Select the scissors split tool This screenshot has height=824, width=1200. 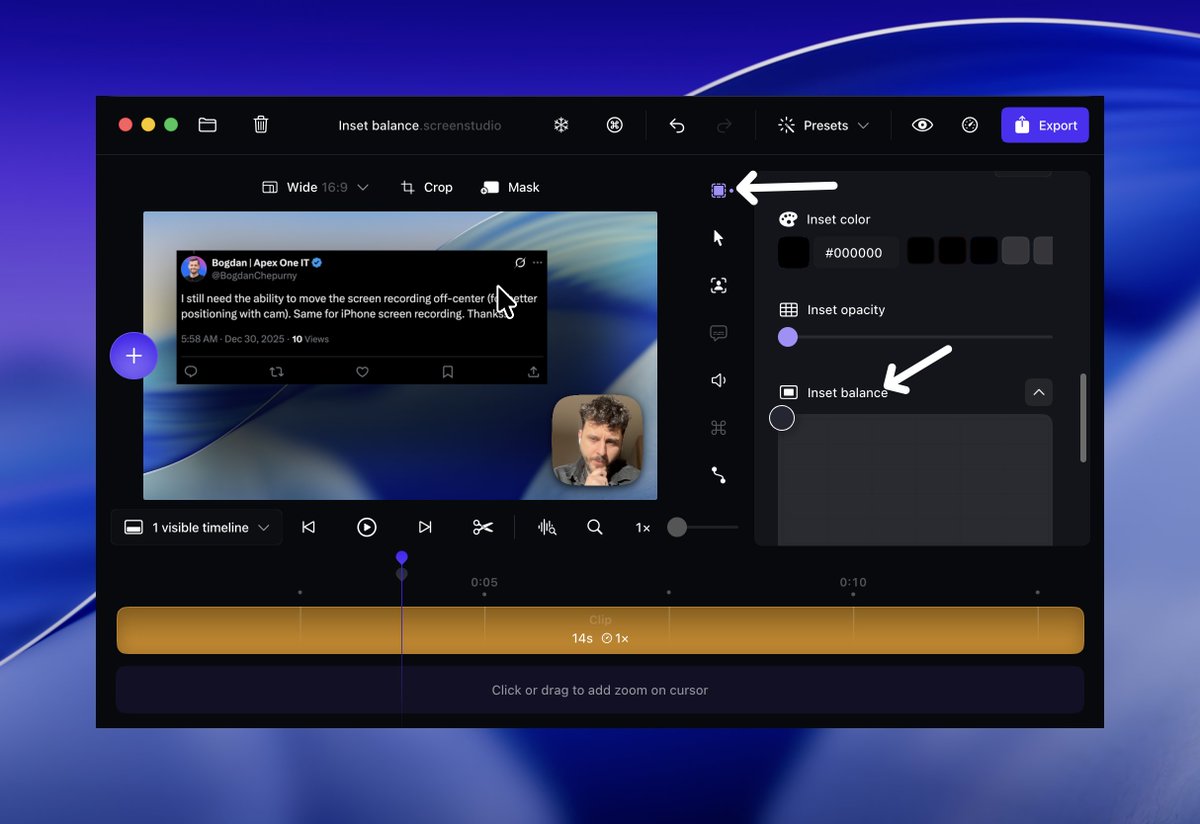[483, 527]
